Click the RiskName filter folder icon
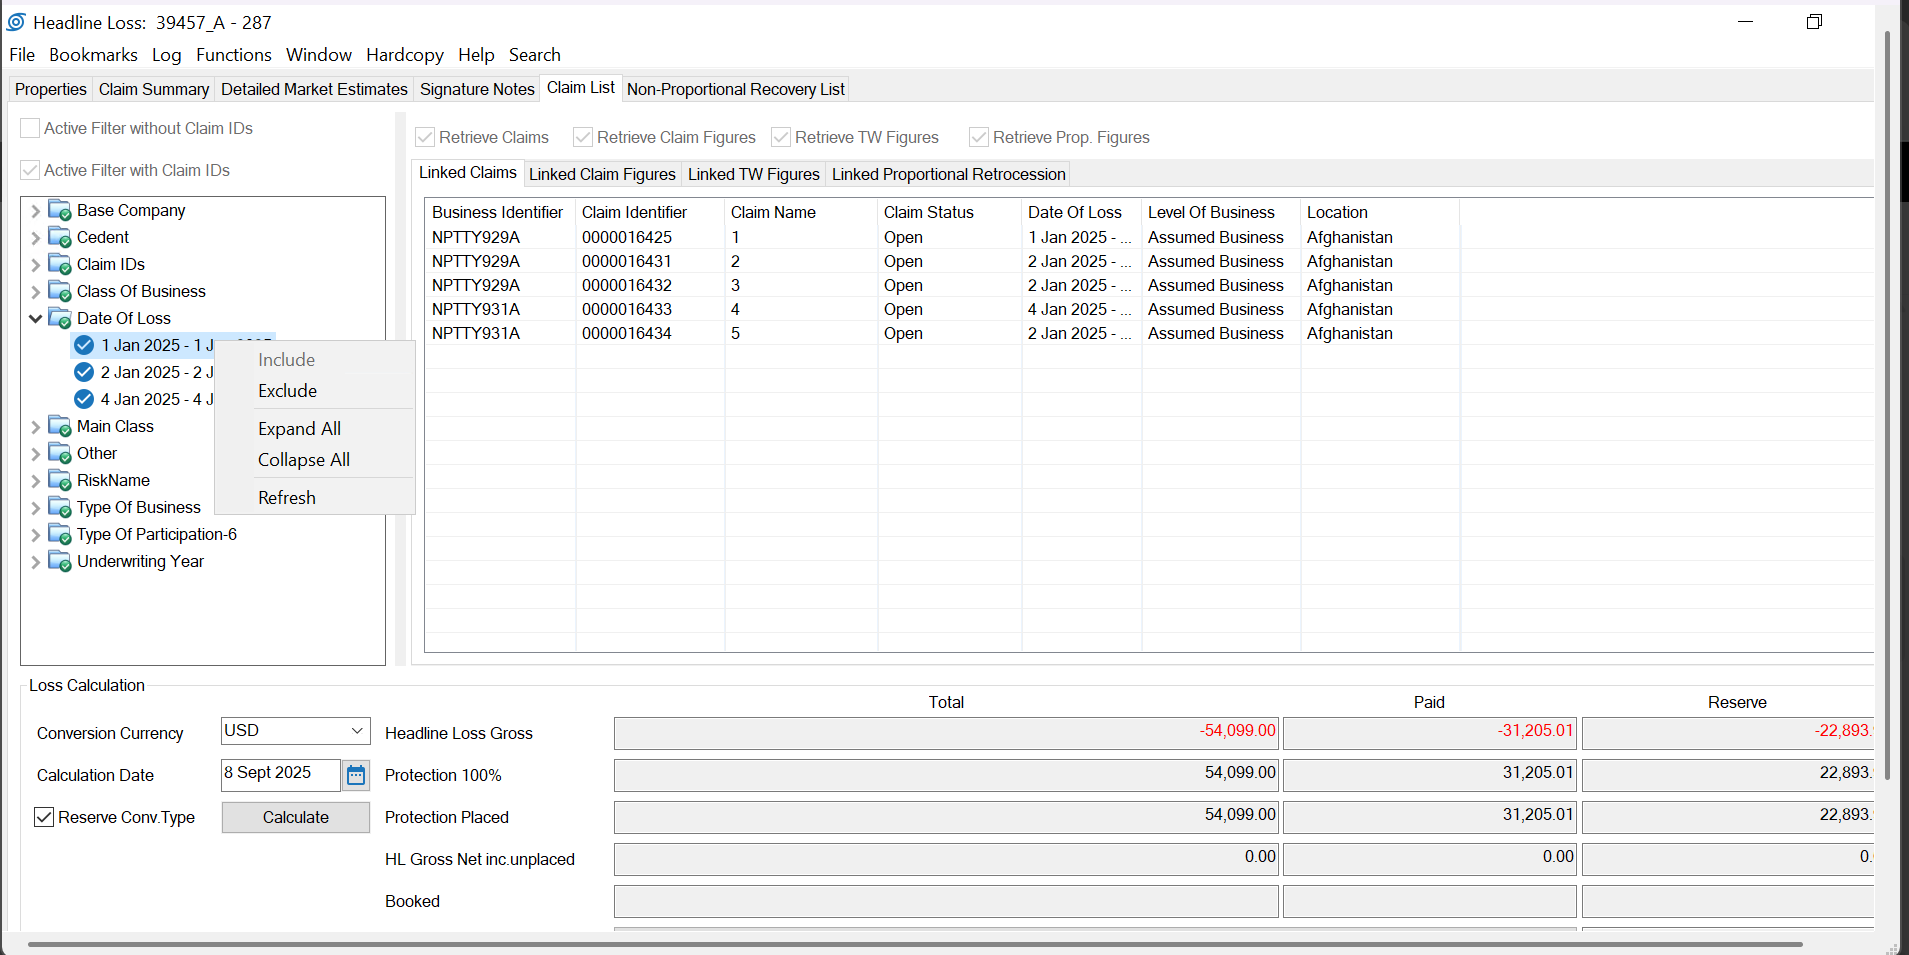The width and height of the screenshot is (1909, 955). pyautogui.click(x=60, y=481)
